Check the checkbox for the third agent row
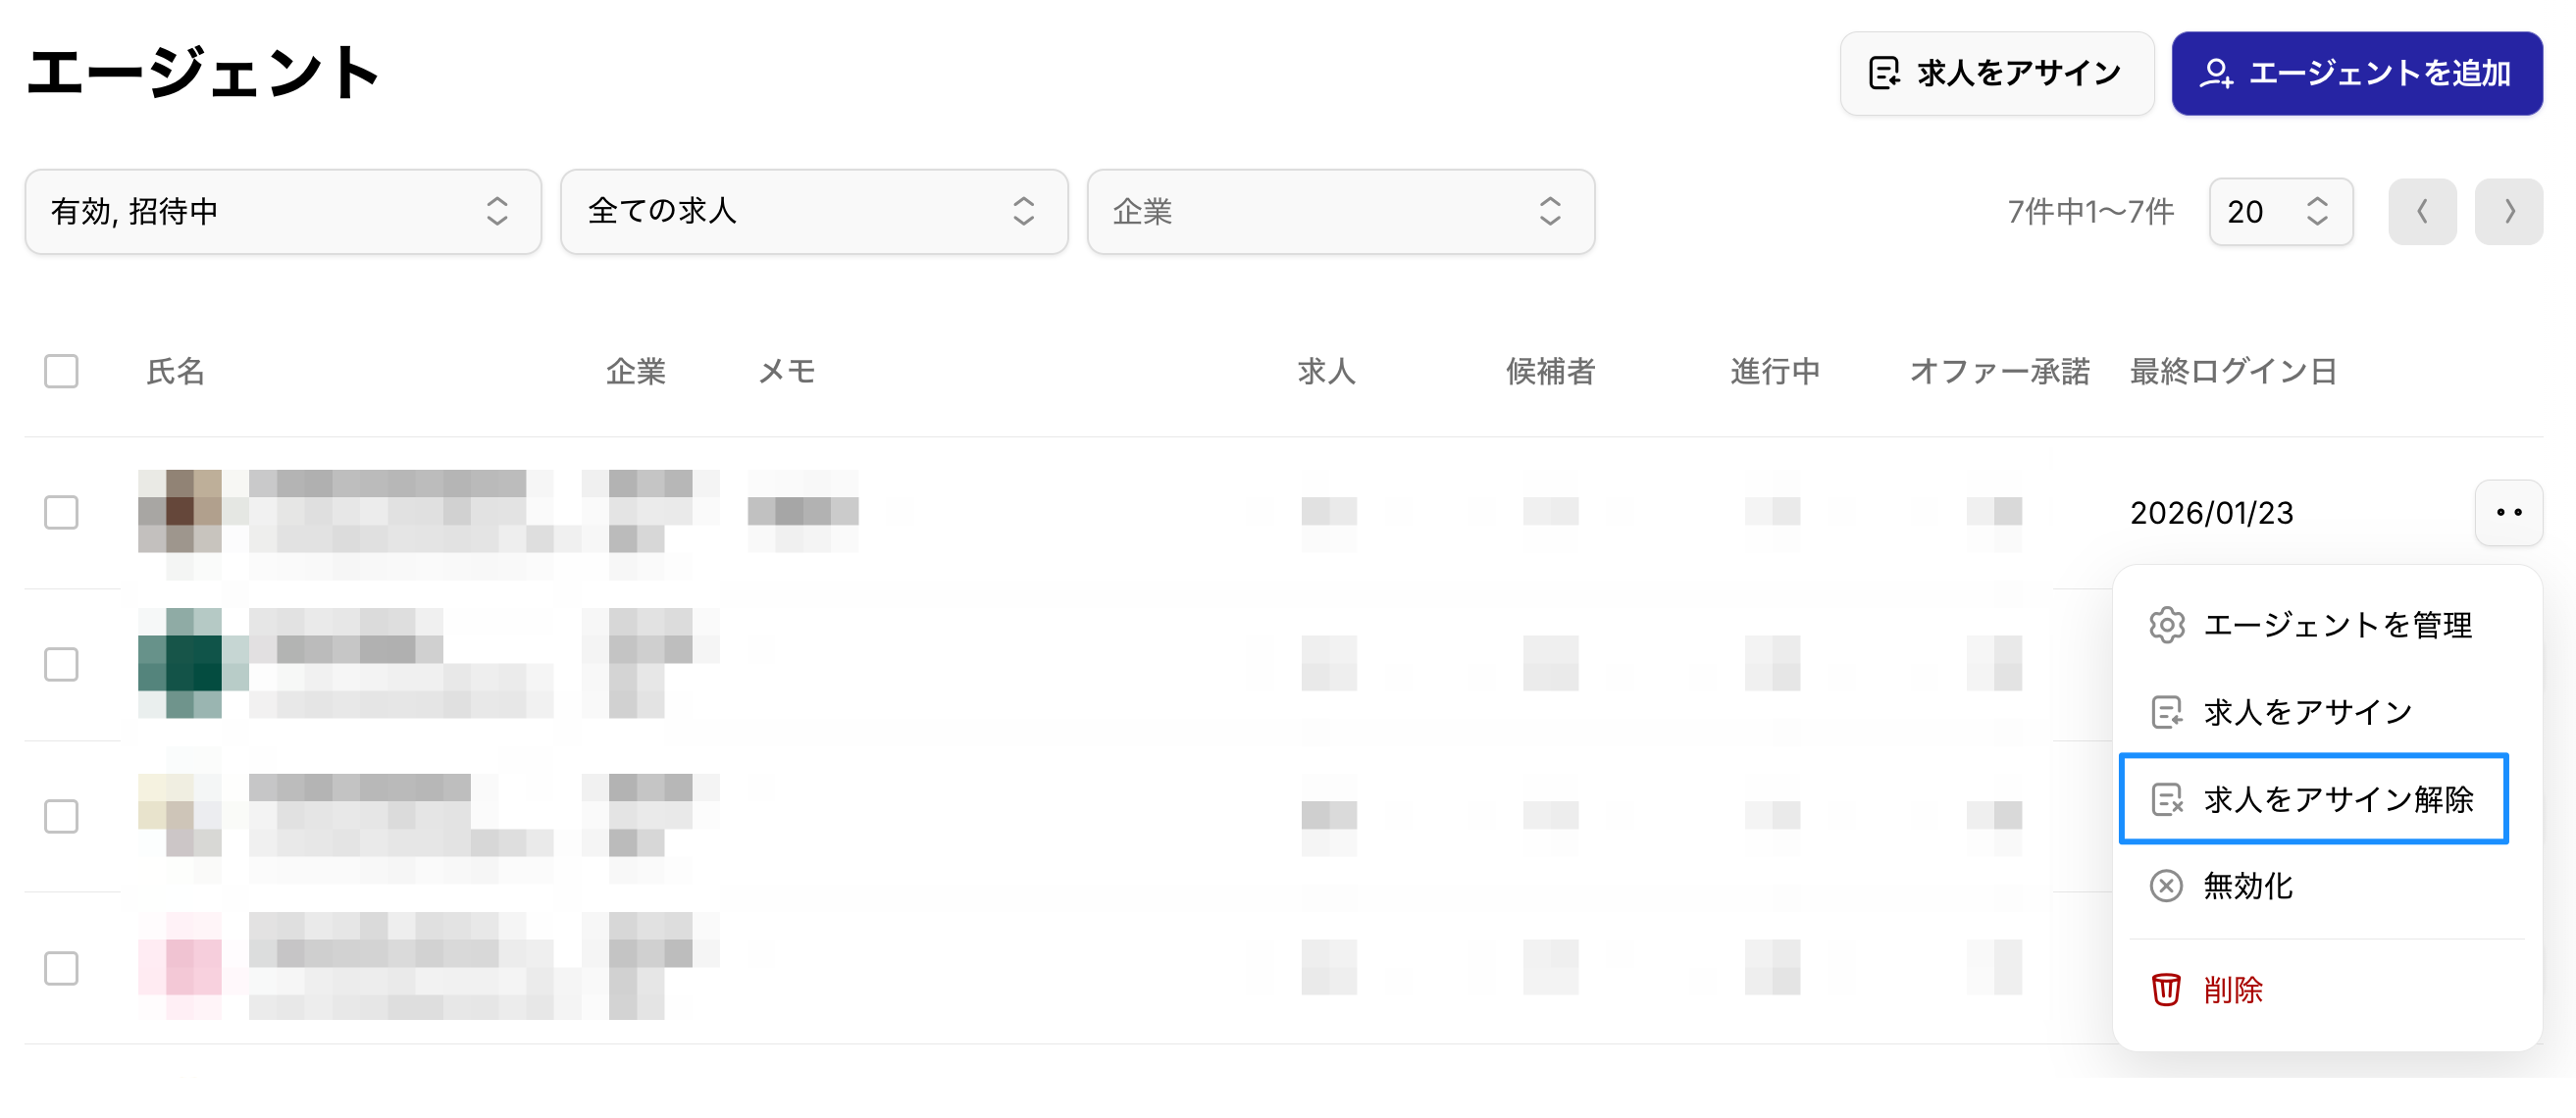This screenshot has height=1118, width=2576. (x=61, y=816)
